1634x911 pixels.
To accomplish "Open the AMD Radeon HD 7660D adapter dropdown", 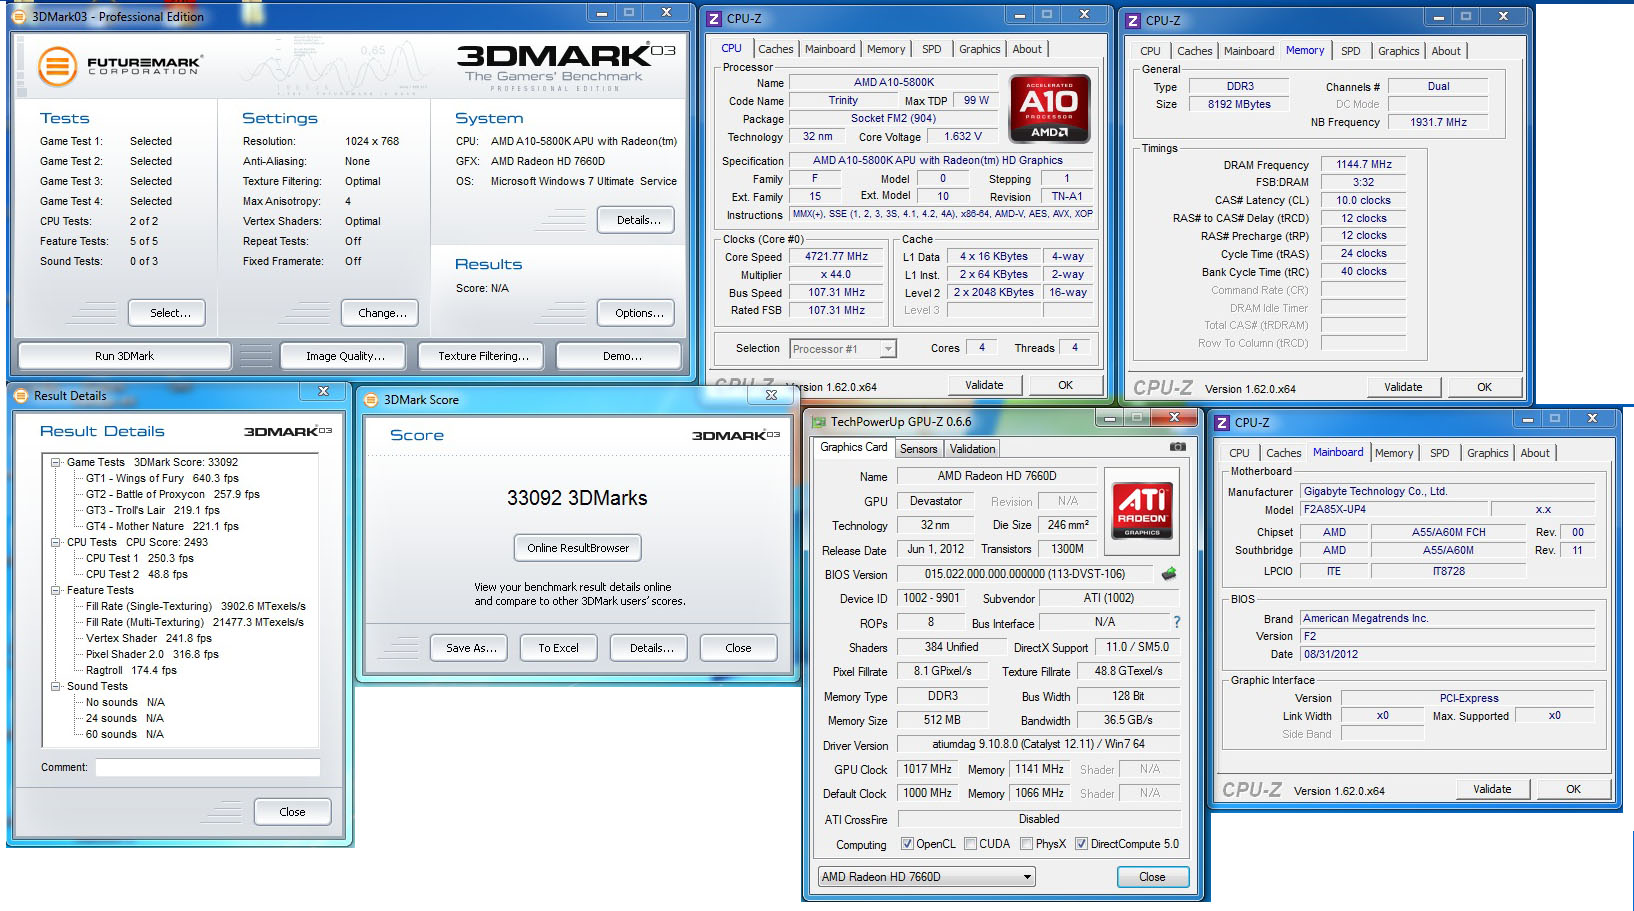I will (926, 877).
